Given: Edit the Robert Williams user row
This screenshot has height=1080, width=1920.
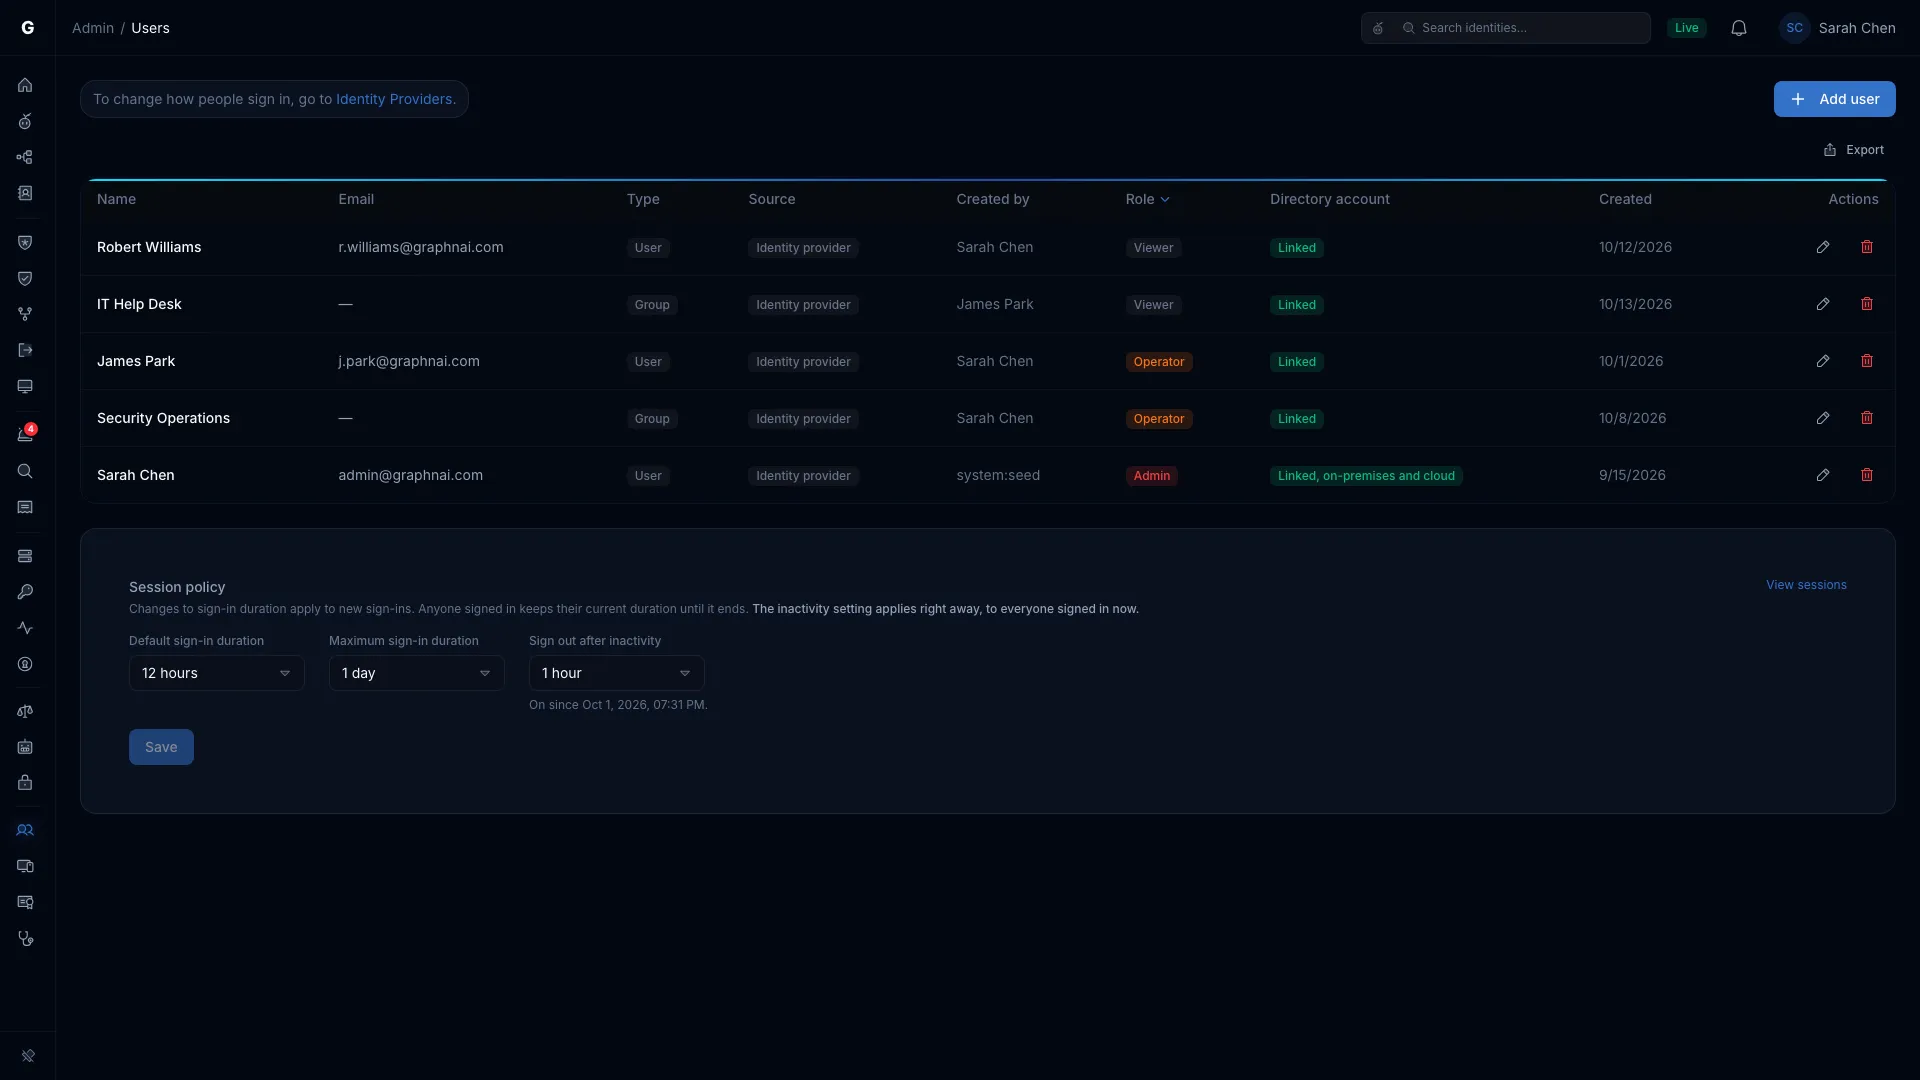Looking at the screenshot, I should (1823, 247).
